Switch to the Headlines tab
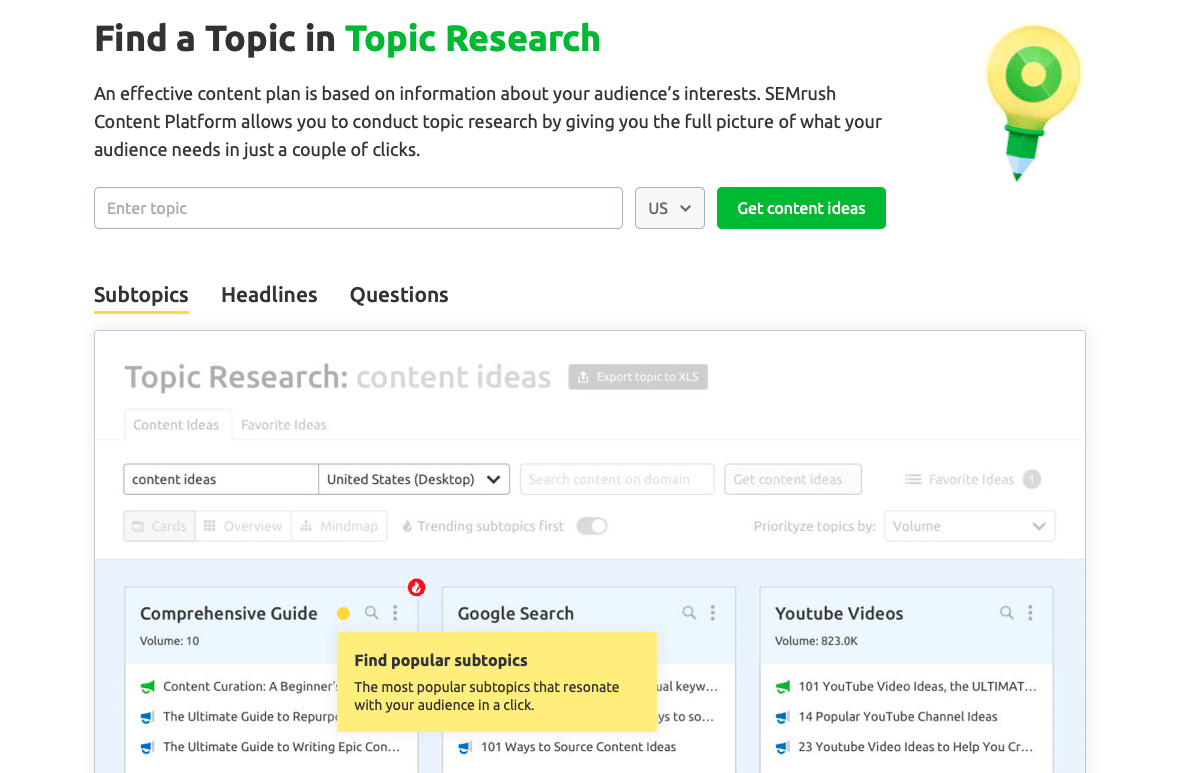This screenshot has width=1184, height=773. (x=269, y=295)
